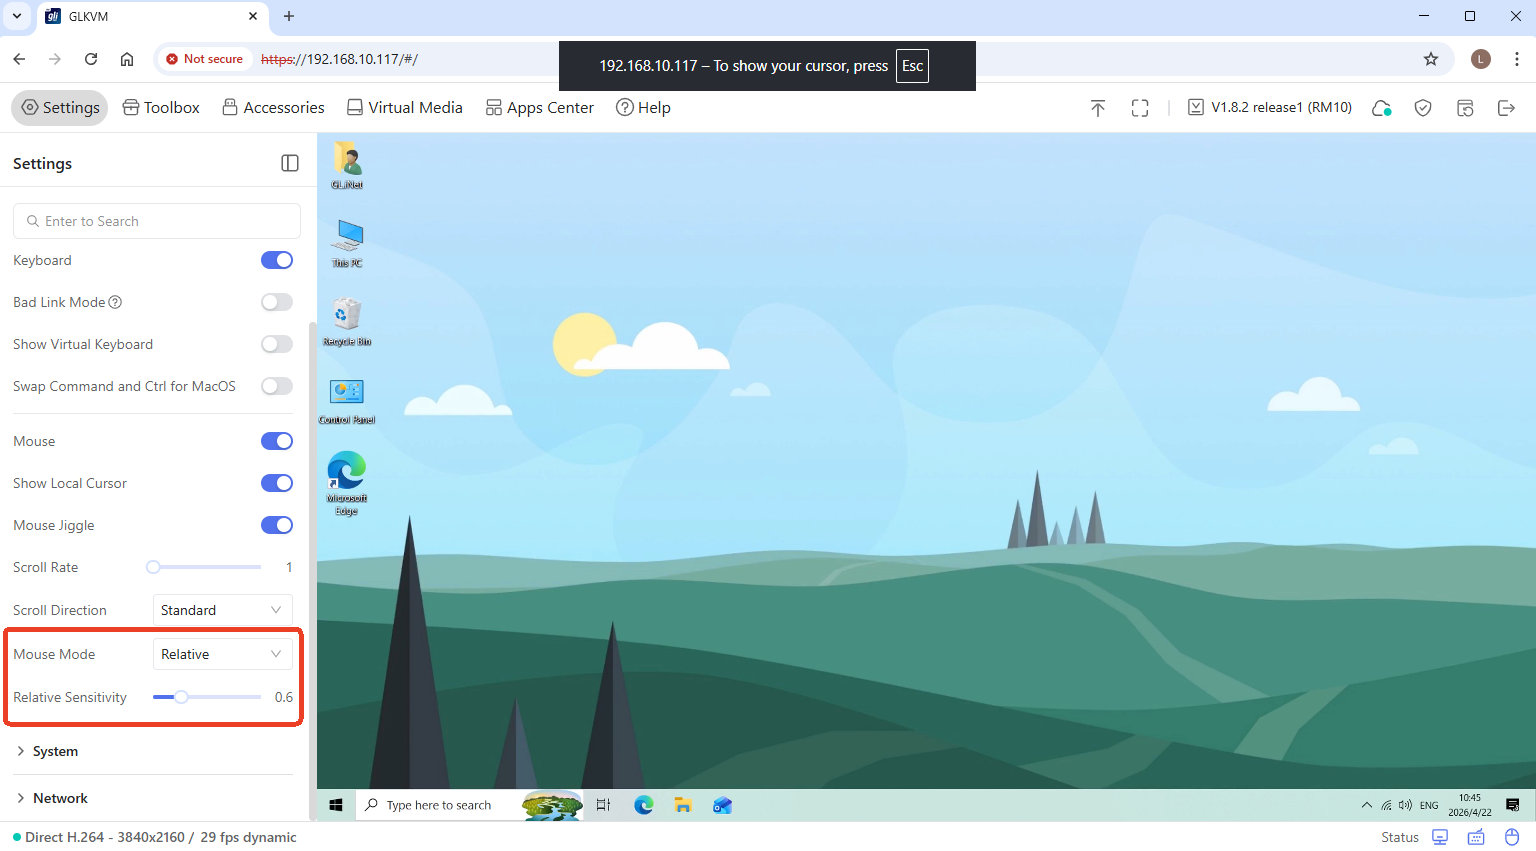Expand the System section
Screen dimensions: 1536x851
[55, 751]
